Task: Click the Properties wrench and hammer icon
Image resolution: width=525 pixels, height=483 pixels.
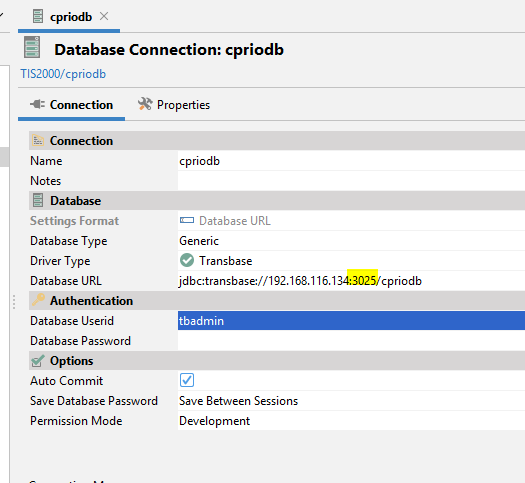Action: click(145, 104)
